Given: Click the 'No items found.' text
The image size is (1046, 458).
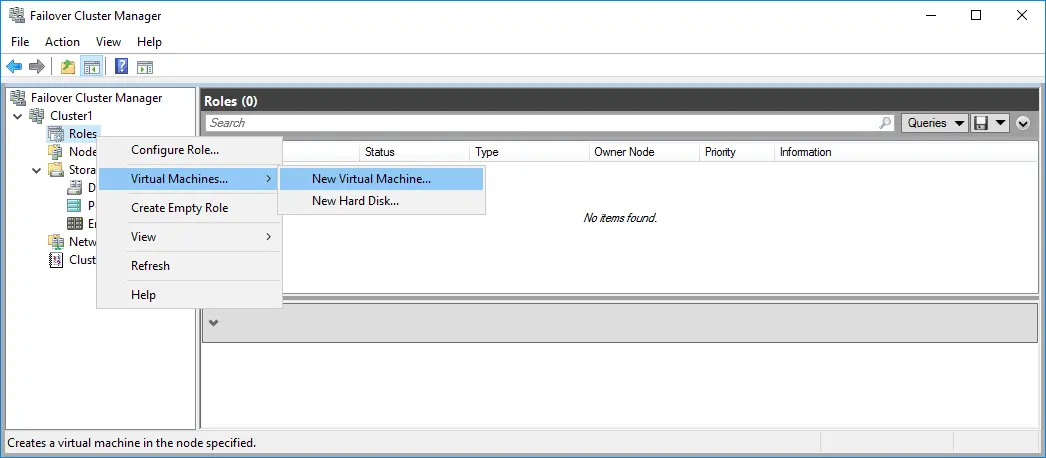Looking at the screenshot, I should click(x=620, y=218).
